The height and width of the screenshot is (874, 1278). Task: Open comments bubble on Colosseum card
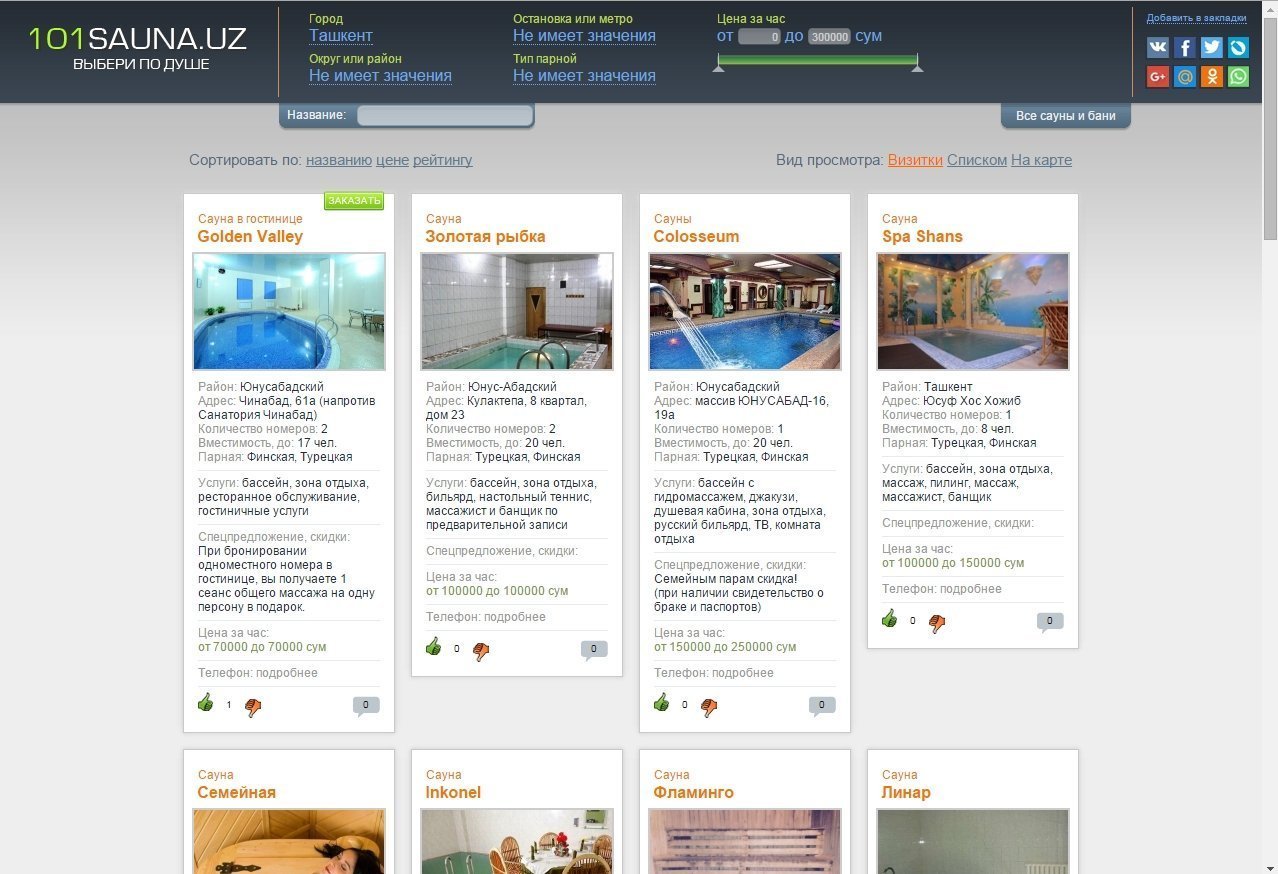[x=822, y=706]
